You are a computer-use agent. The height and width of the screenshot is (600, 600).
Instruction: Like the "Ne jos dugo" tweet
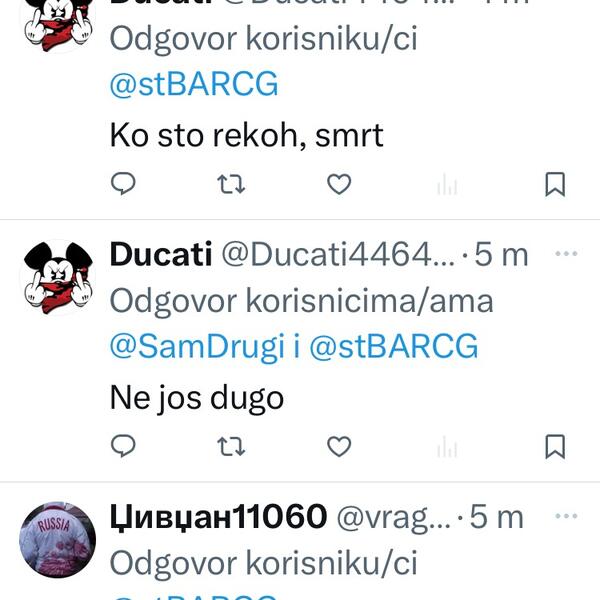click(x=339, y=446)
